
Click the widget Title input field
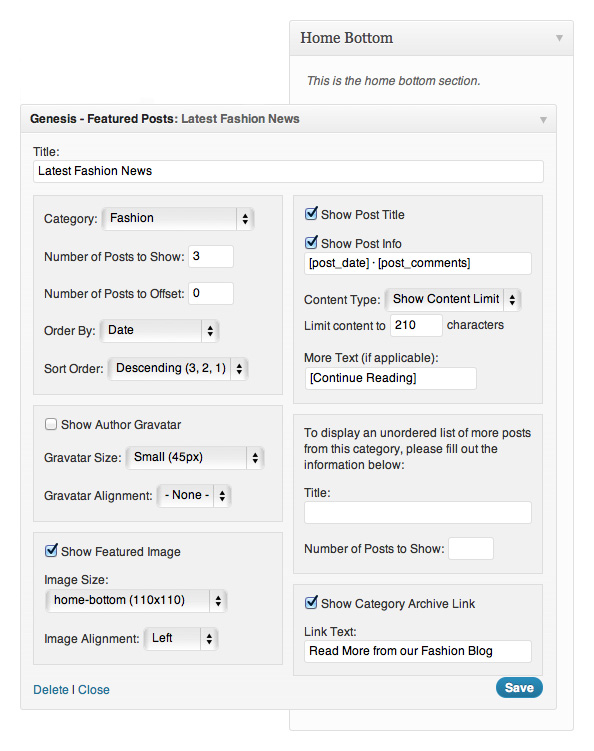tap(288, 171)
